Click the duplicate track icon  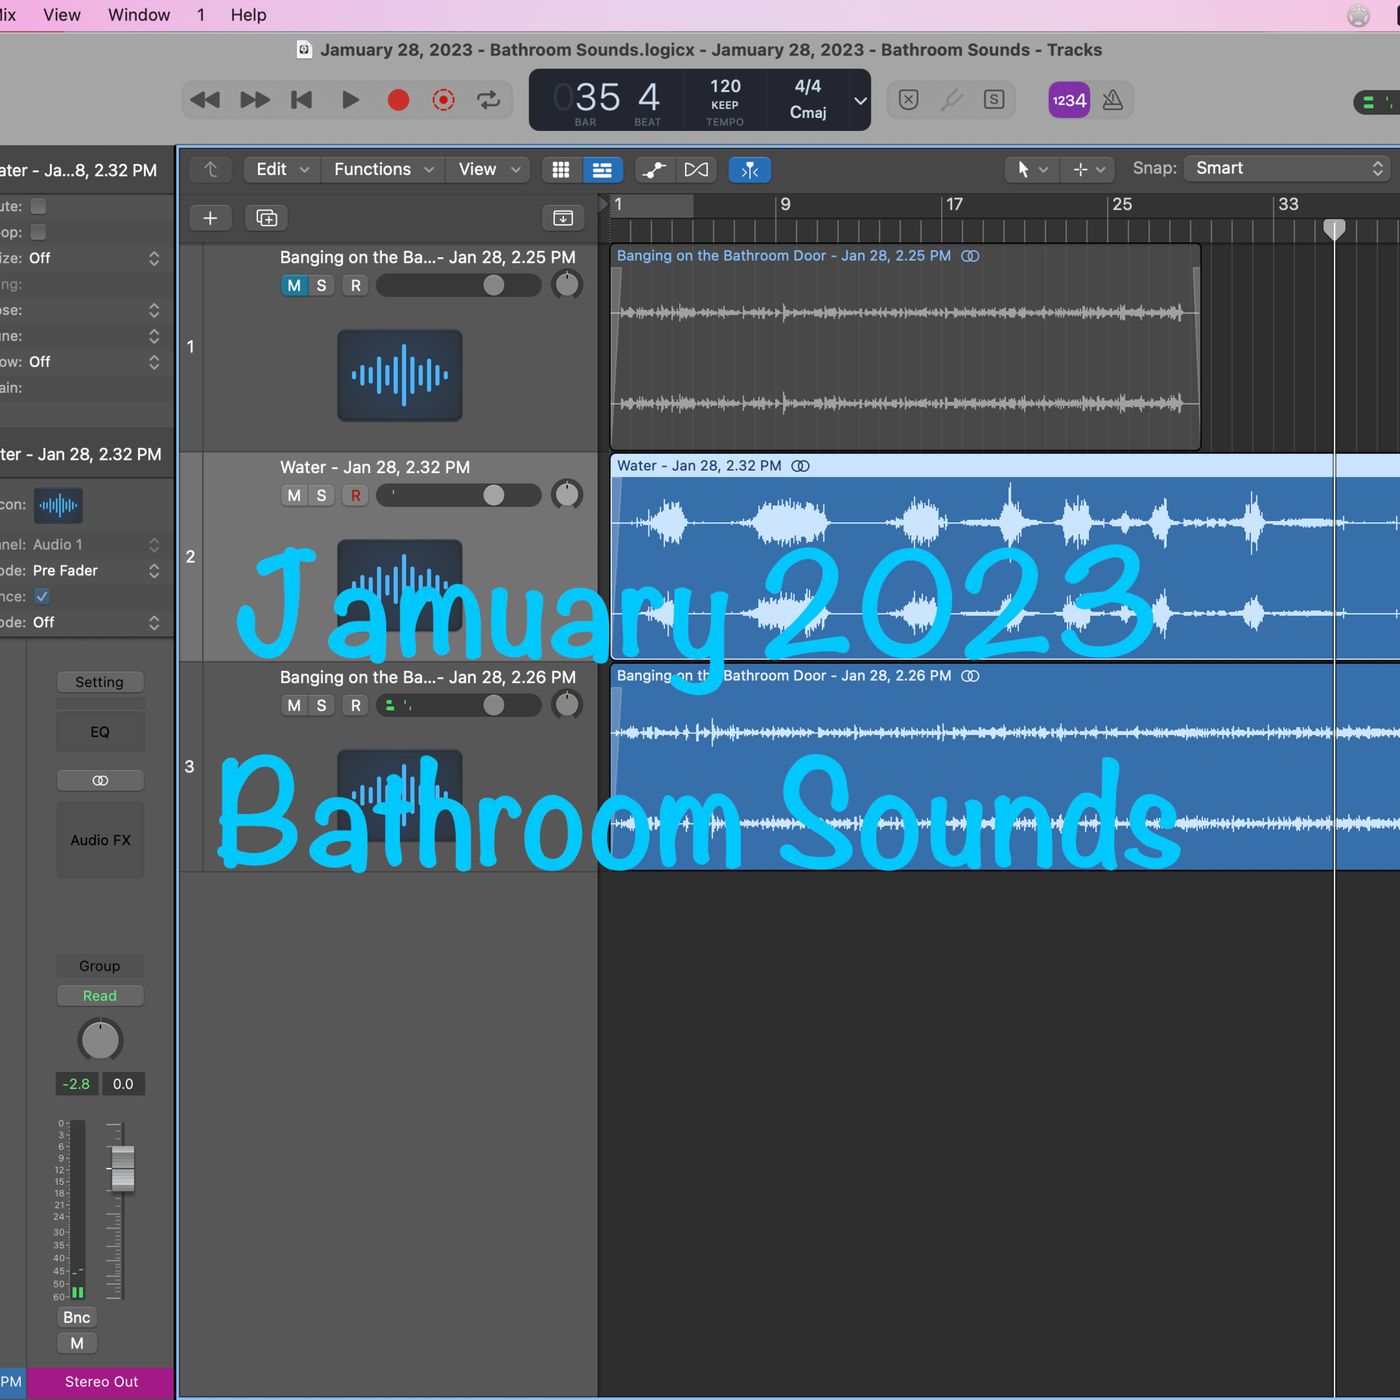[x=266, y=217]
